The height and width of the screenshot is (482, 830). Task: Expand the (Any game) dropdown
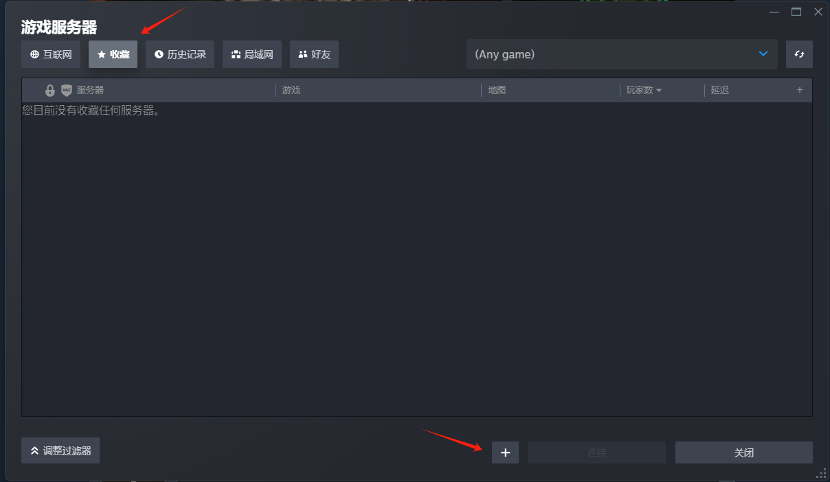pyautogui.click(x=621, y=54)
